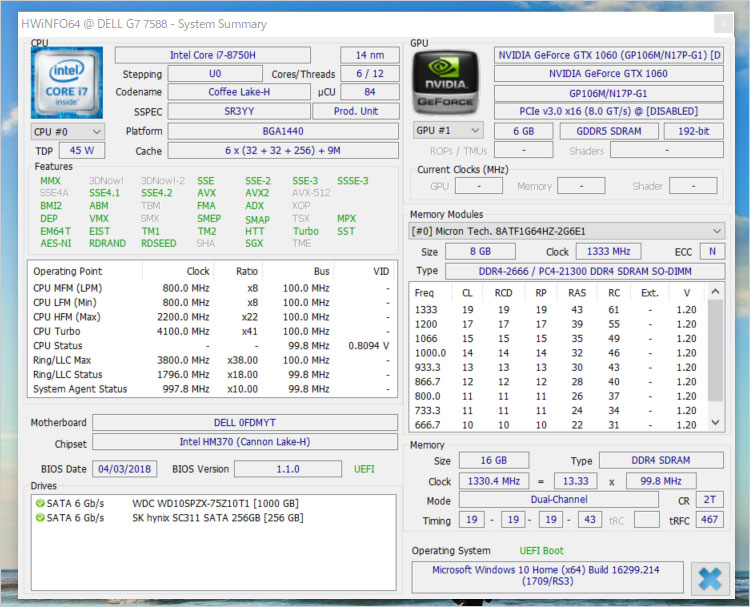
Task: Click the SSE4.1 feature label
Action: (104, 193)
